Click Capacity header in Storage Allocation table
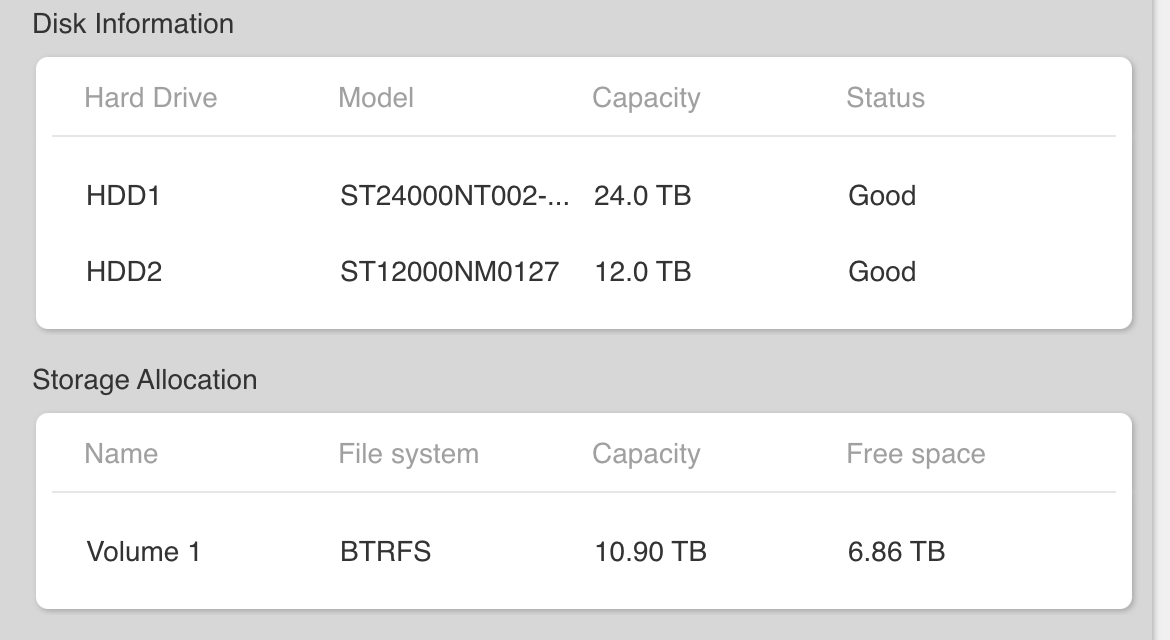Image resolution: width=1170 pixels, height=640 pixels. (x=646, y=454)
